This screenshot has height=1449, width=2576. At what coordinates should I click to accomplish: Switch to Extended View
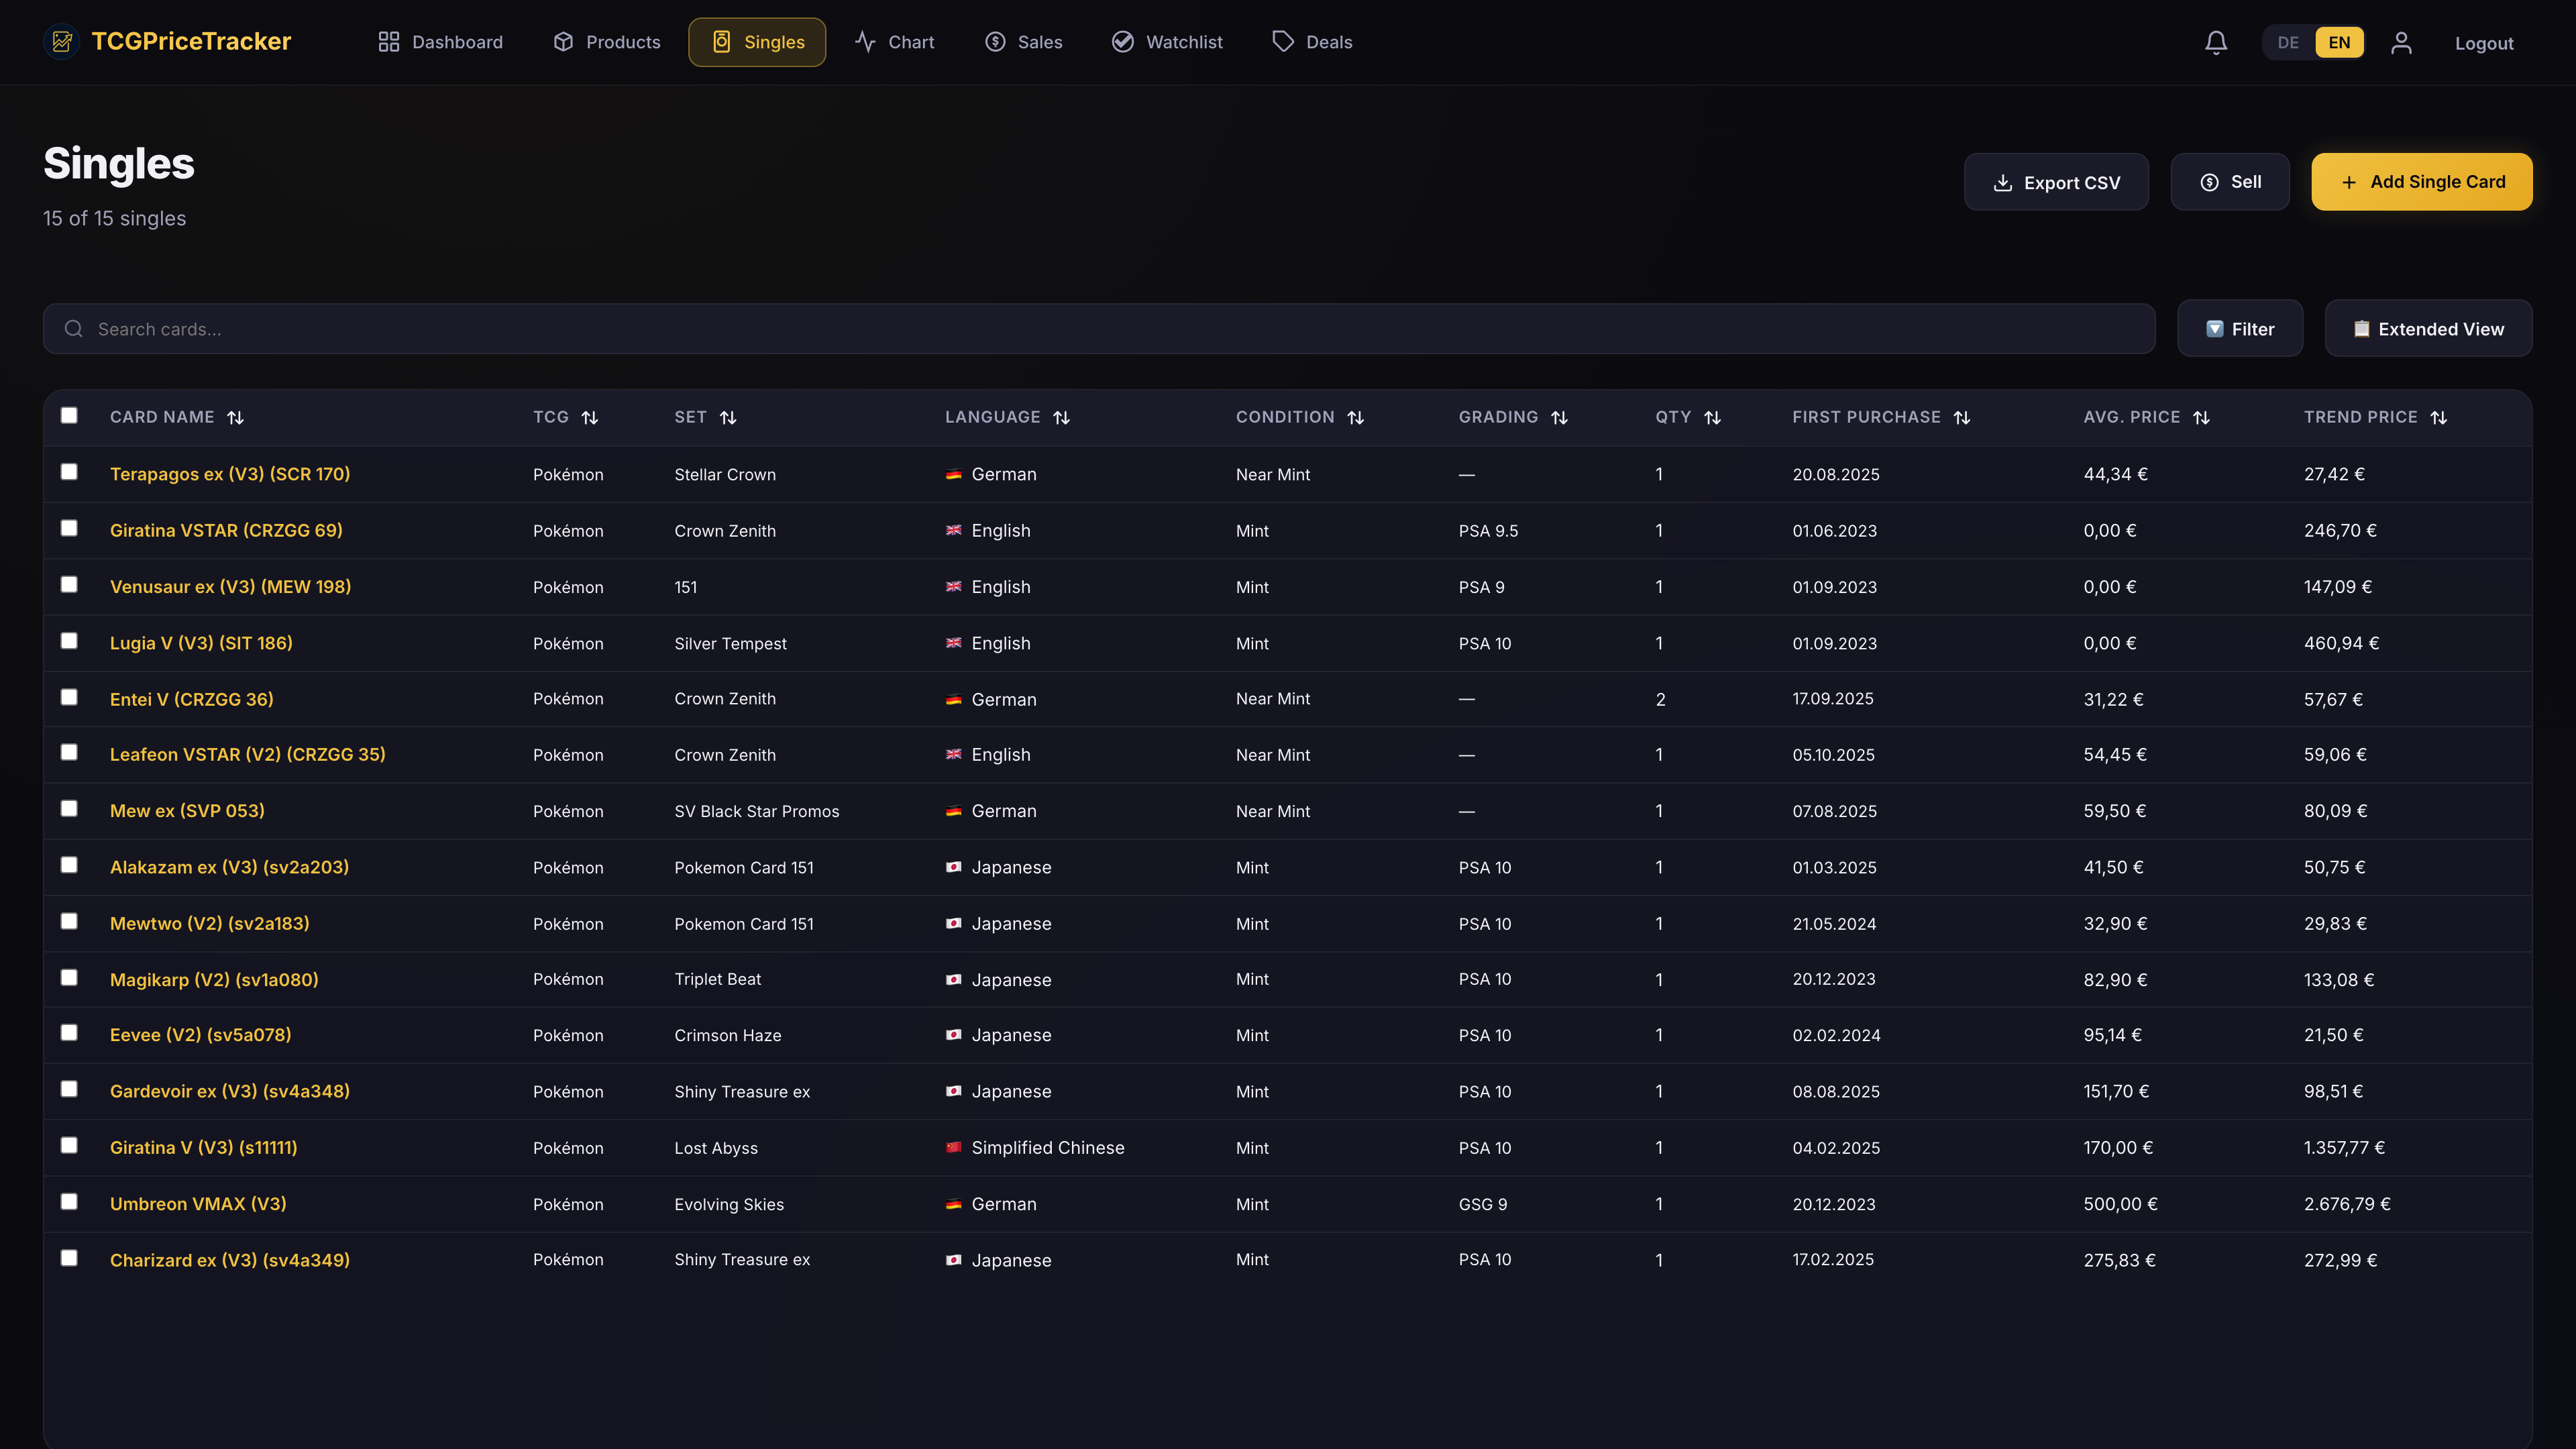2428,328
